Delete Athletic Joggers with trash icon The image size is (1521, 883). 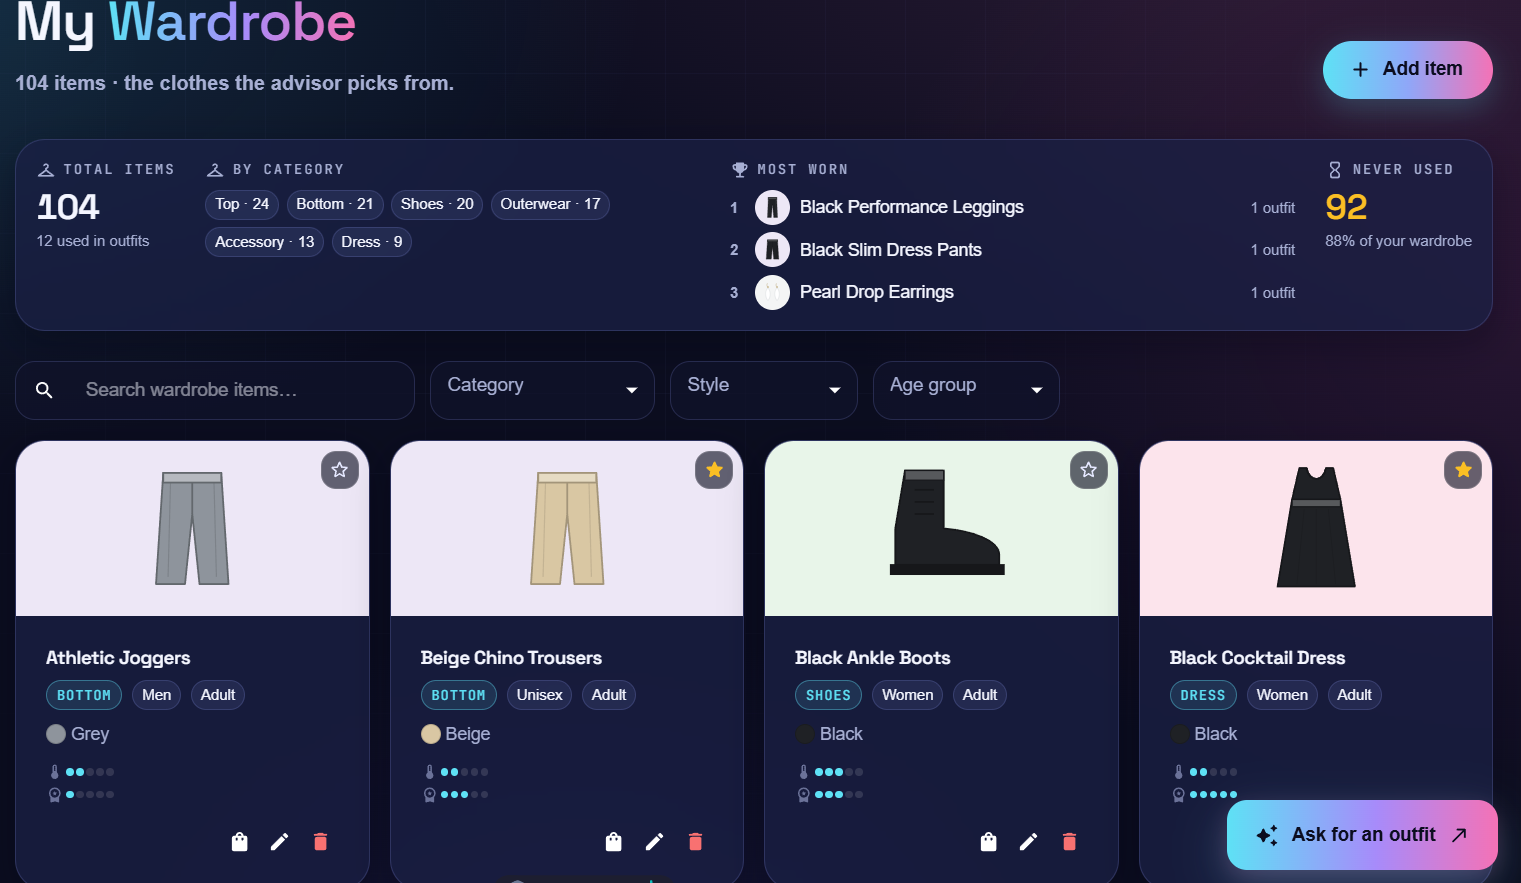(320, 842)
